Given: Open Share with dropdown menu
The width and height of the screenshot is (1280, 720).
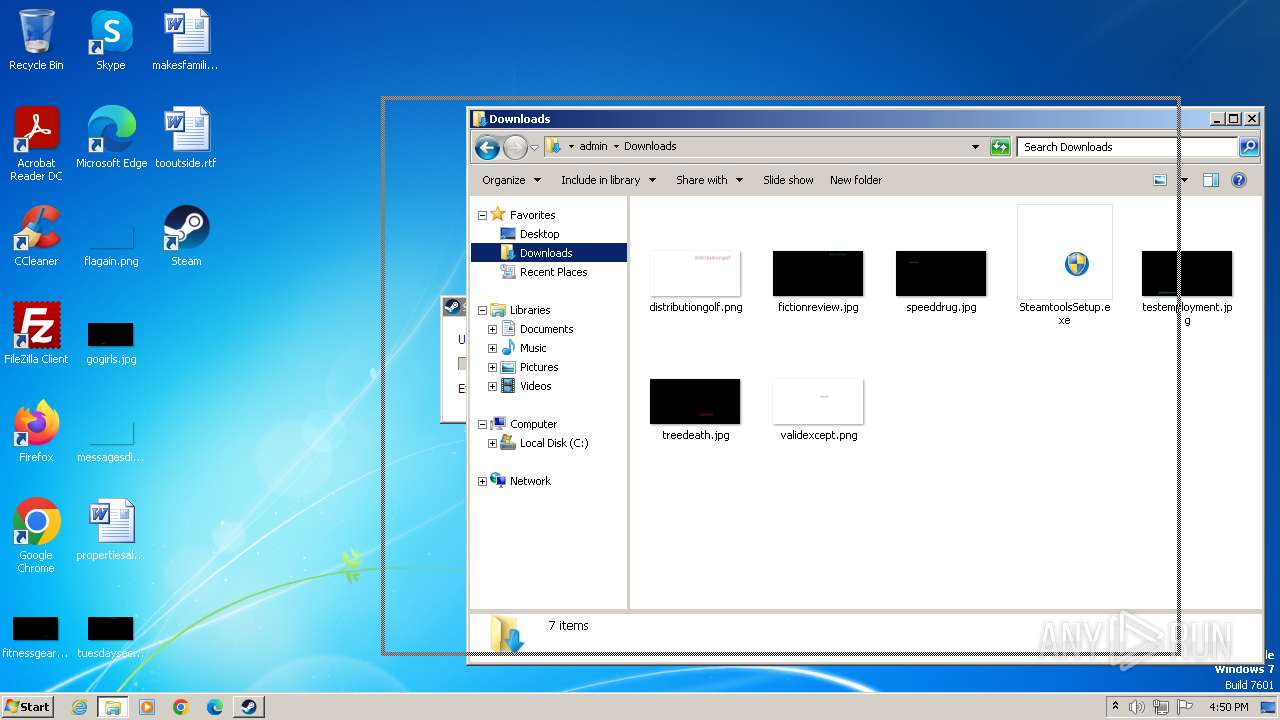Looking at the screenshot, I should coord(709,180).
